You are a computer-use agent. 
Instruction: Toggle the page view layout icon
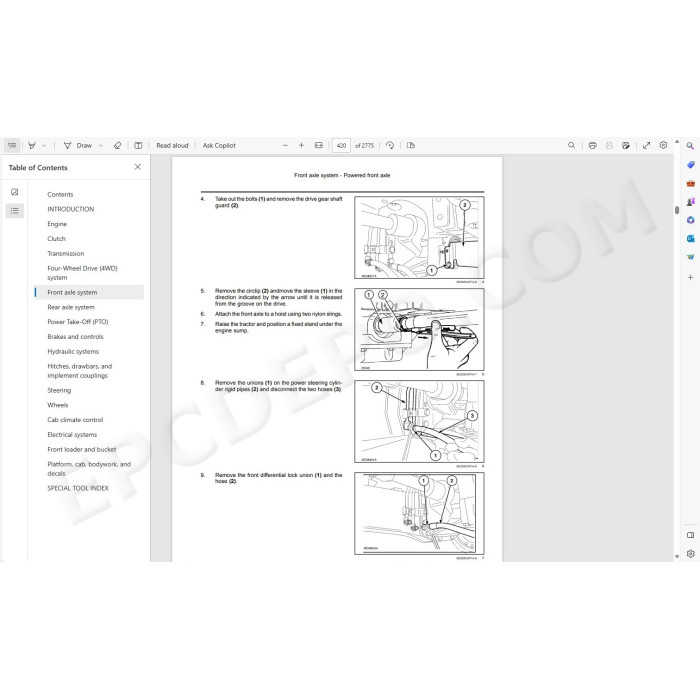[x=138, y=146]
